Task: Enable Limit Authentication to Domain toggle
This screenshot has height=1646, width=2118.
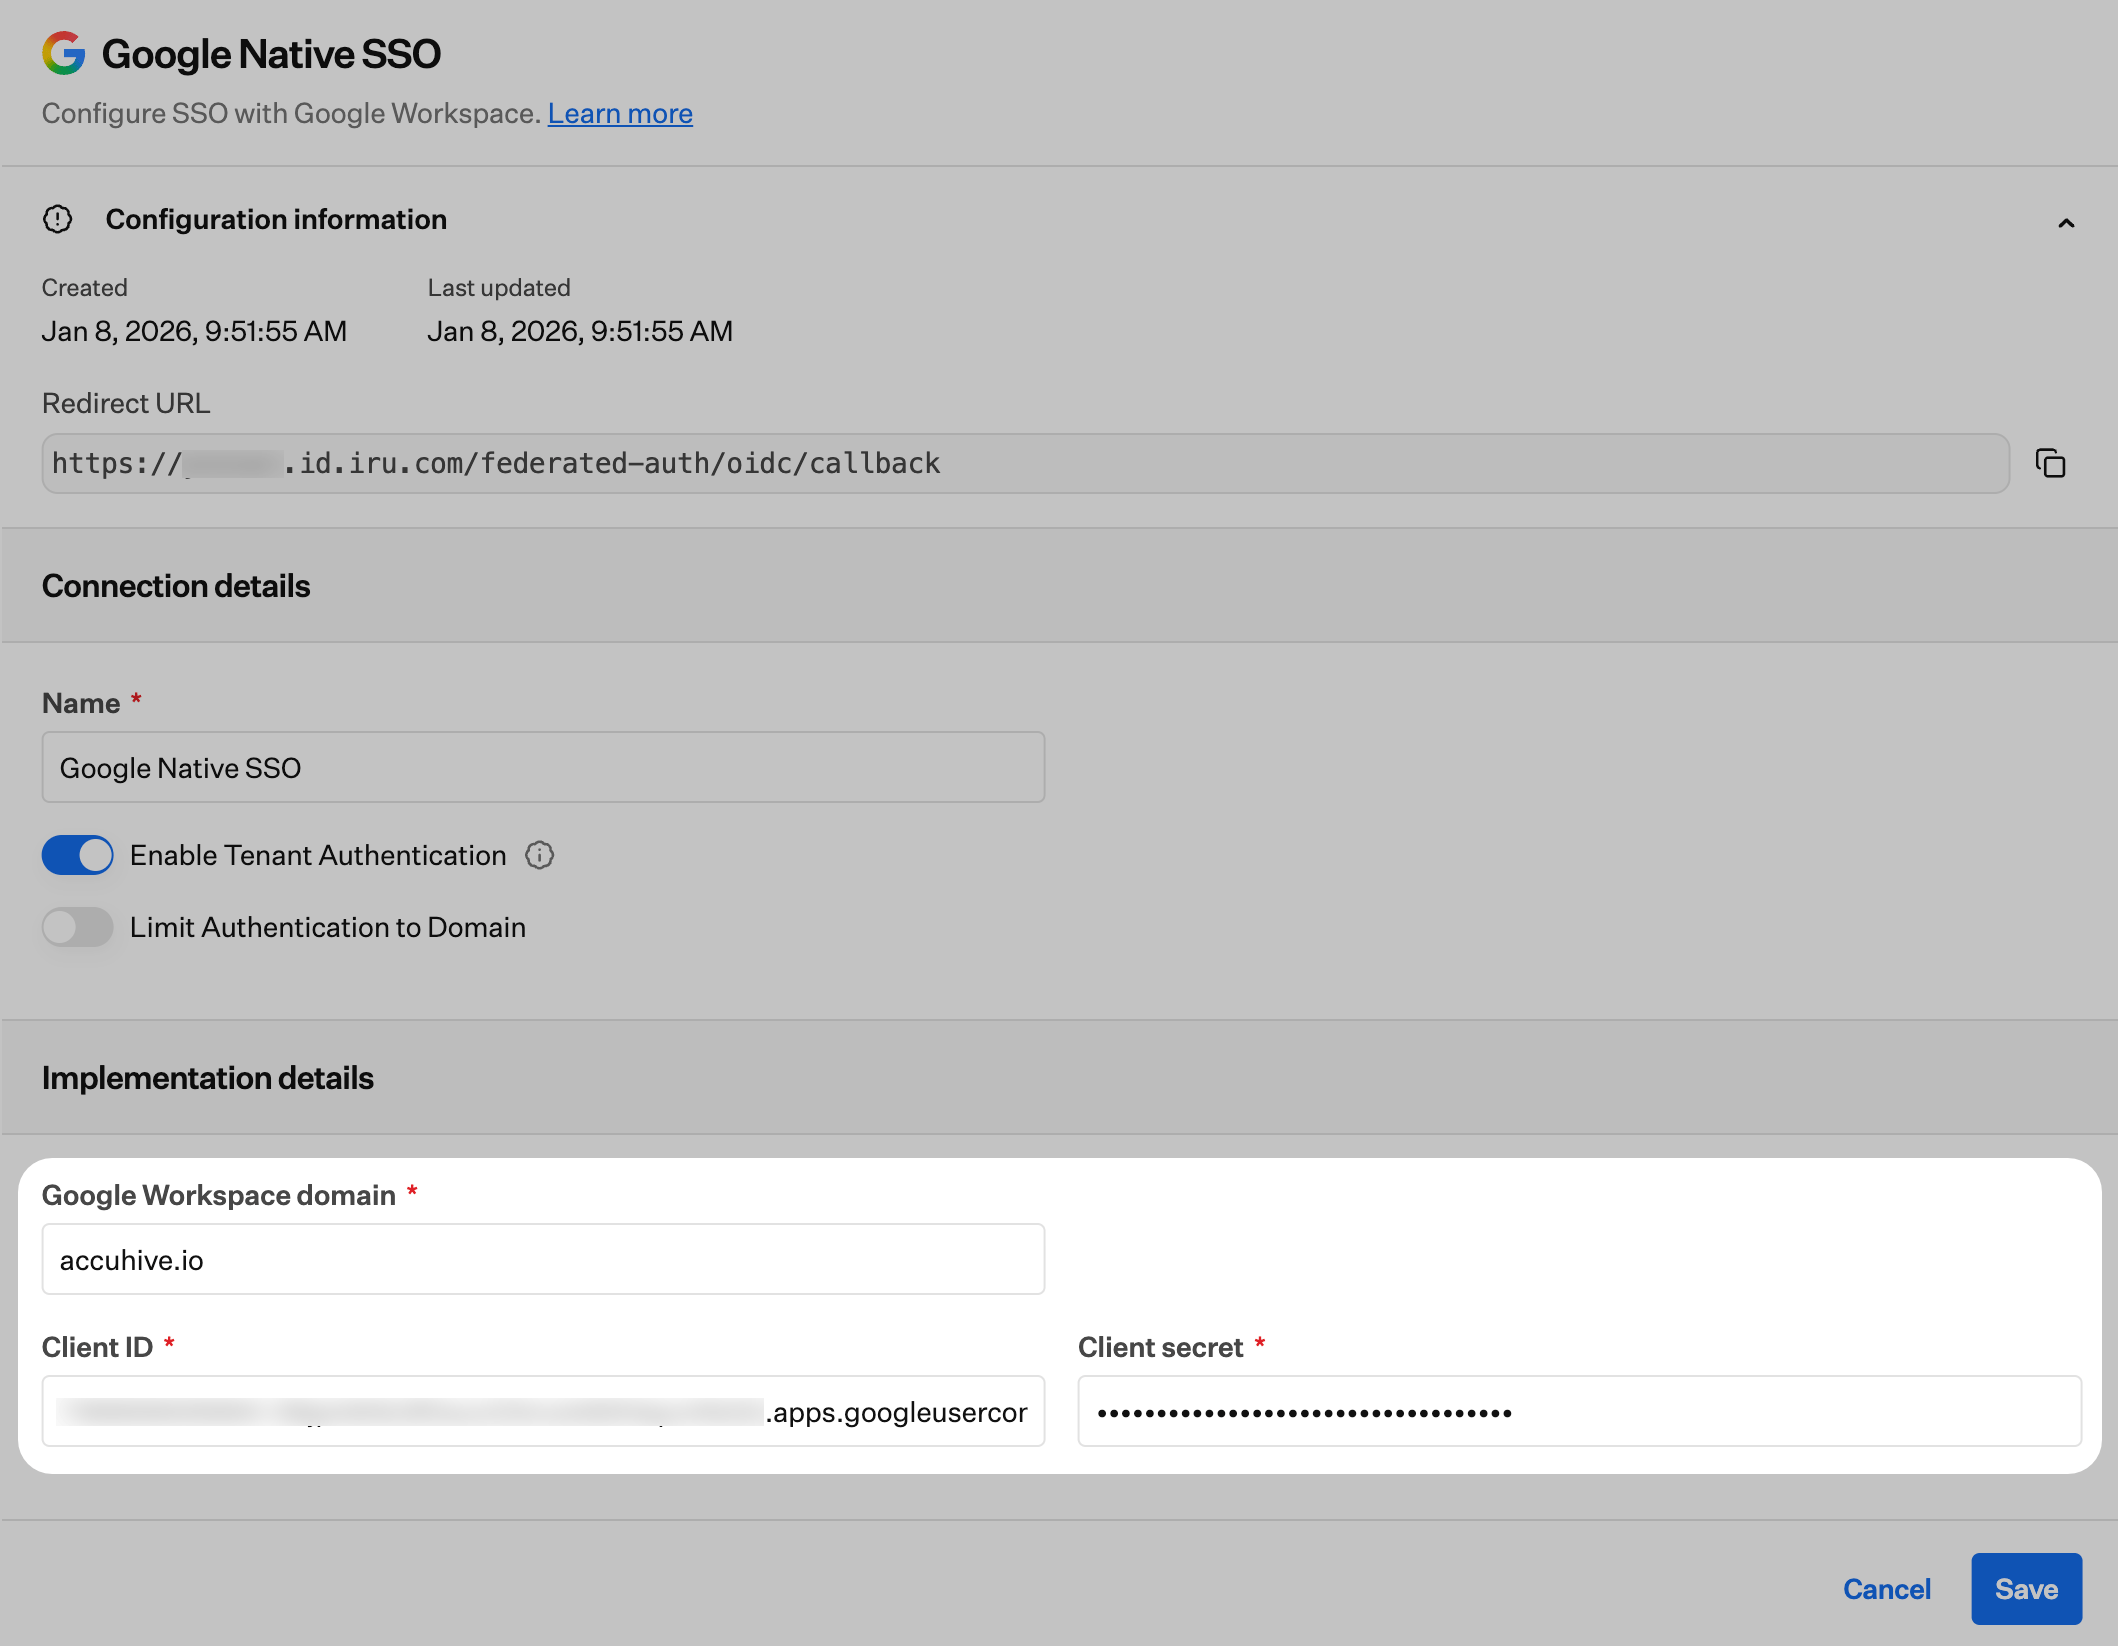Action: pyautogui.click(x=77, y=927)
